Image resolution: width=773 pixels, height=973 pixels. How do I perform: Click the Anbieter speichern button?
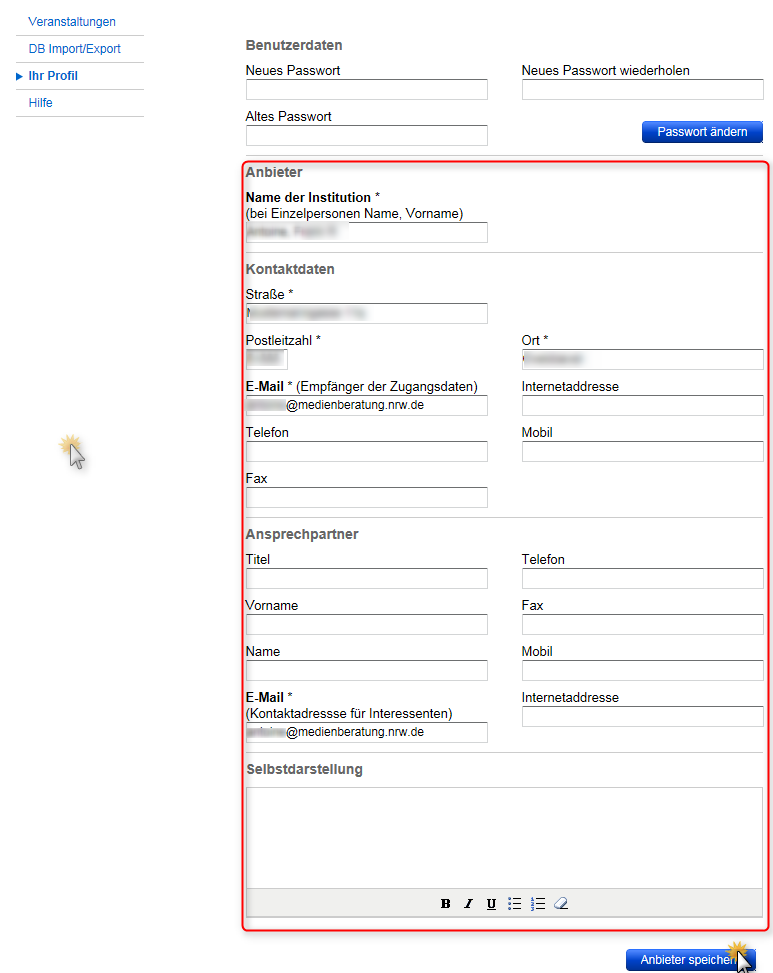(687, 960)
